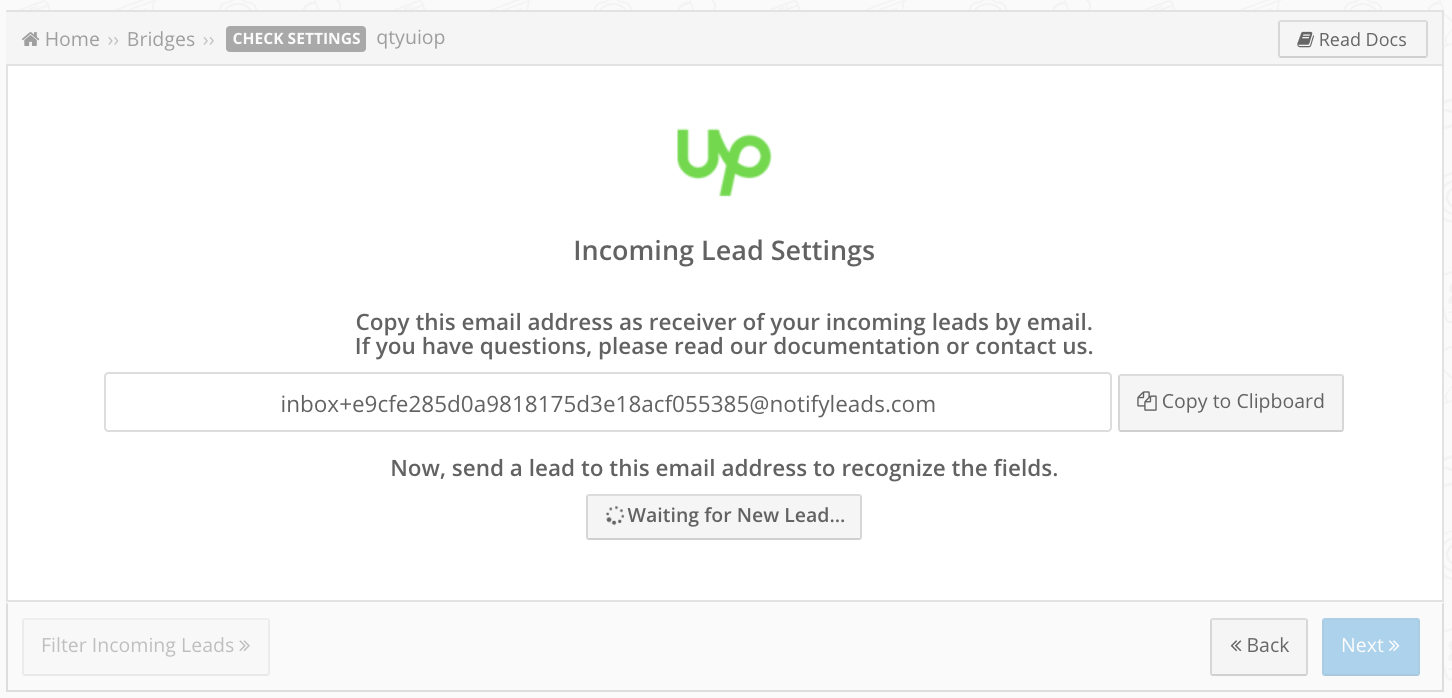Click the double chevron on the Back button
The image size is (1452, 698).
1236,646
